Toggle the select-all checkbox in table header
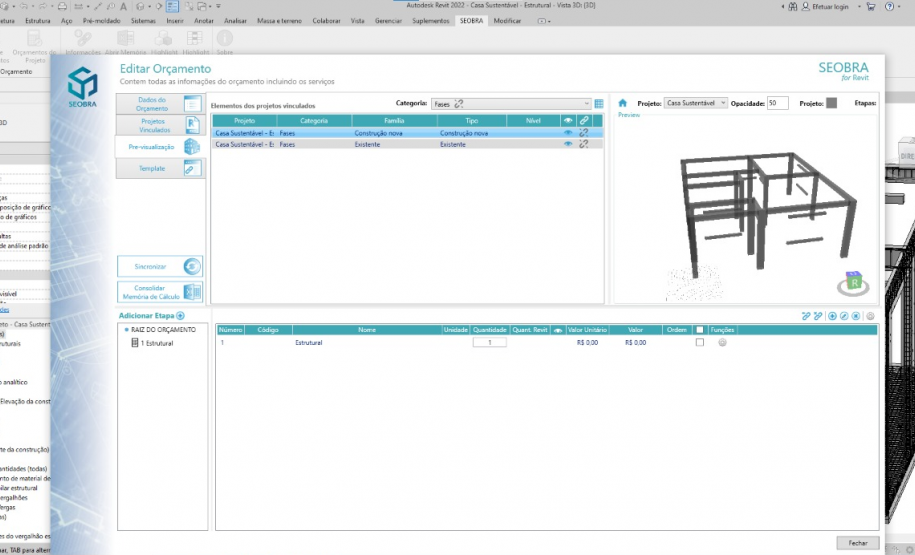Image resolution: width=915 pixels, height=555 pixels. point(700,330)
